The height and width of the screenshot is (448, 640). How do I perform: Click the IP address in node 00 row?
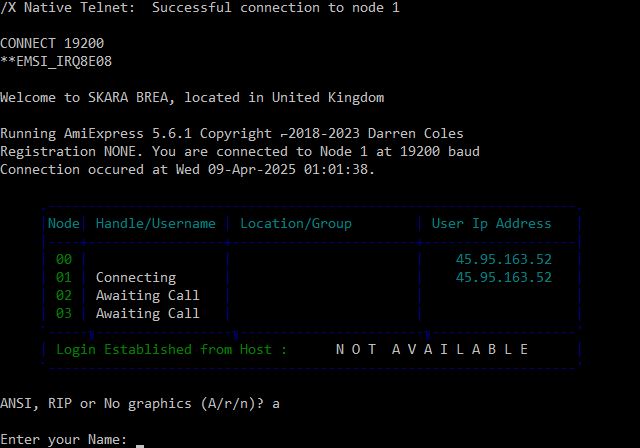pos(504,259)
